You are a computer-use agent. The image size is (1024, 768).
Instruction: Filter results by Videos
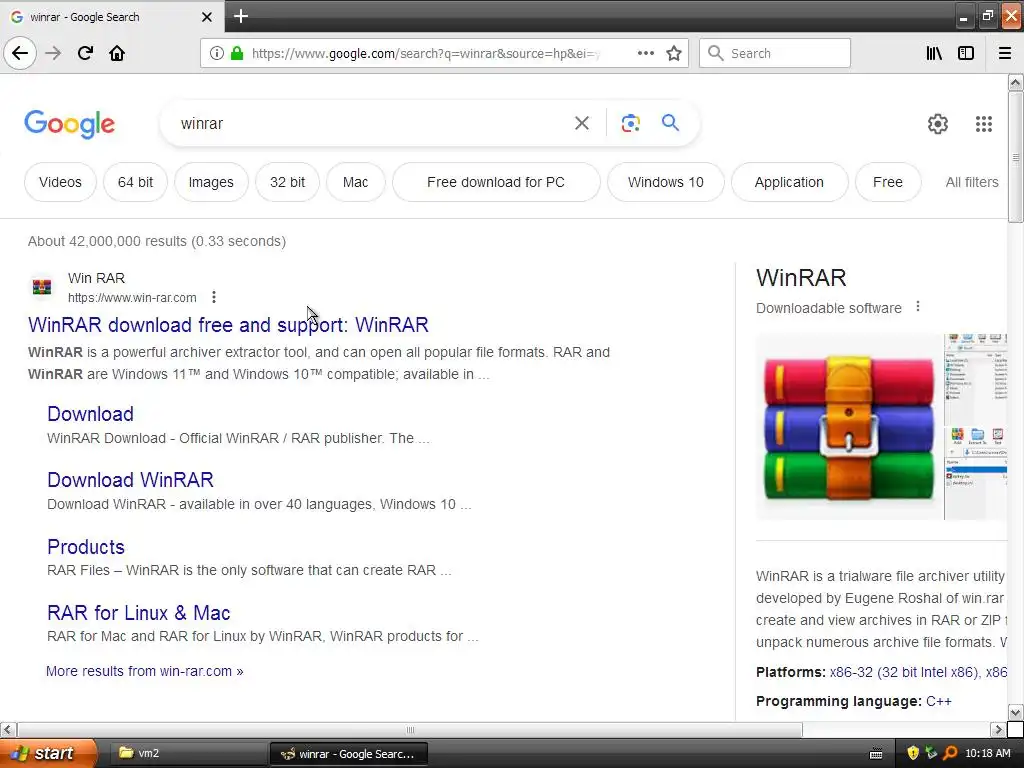click(60, 182)
